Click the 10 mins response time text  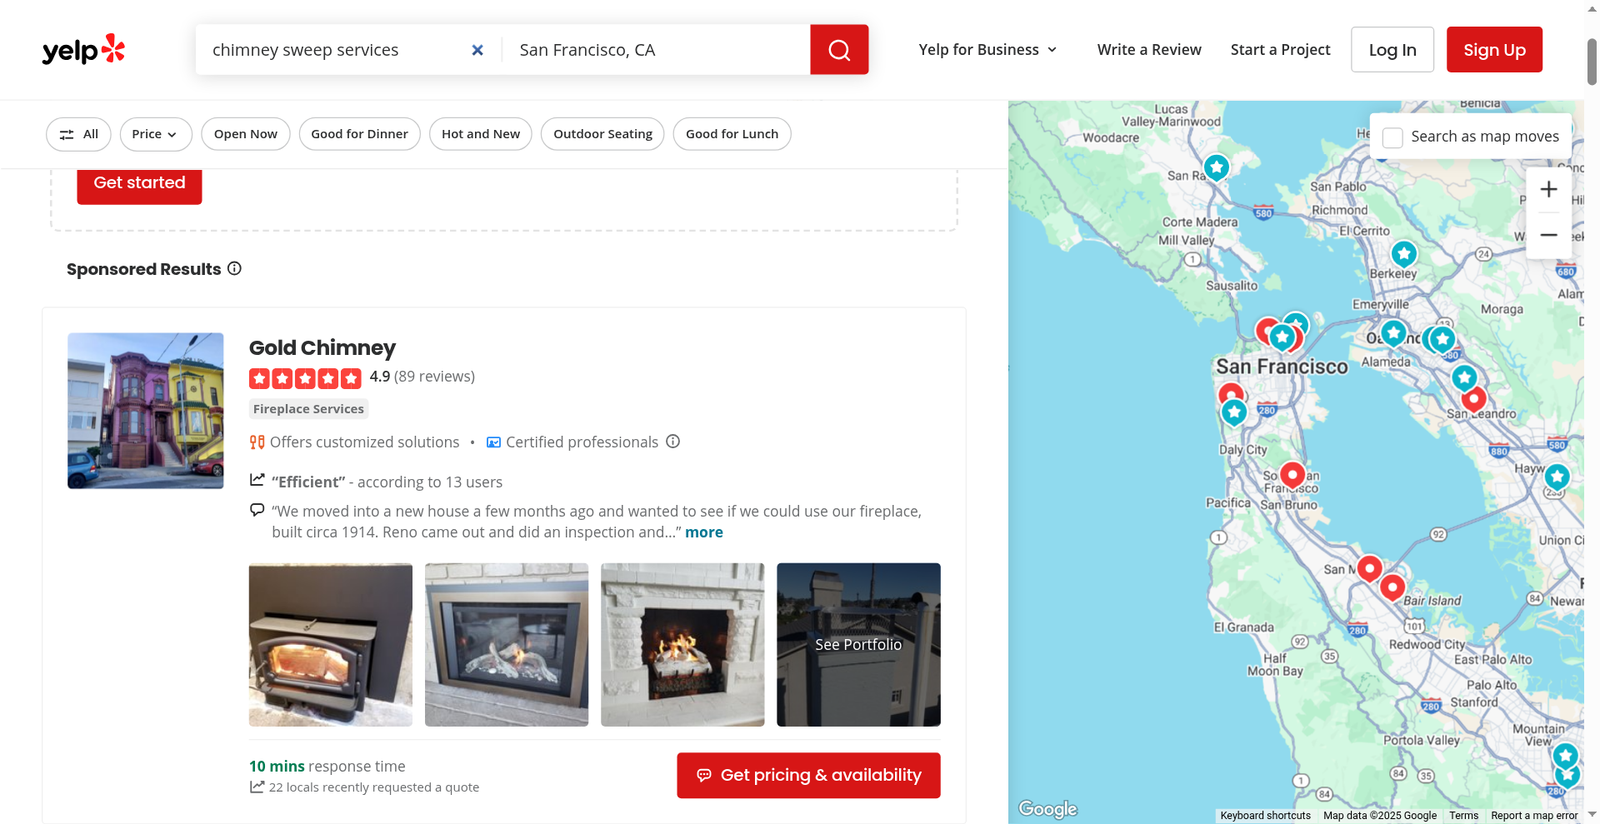327,766
